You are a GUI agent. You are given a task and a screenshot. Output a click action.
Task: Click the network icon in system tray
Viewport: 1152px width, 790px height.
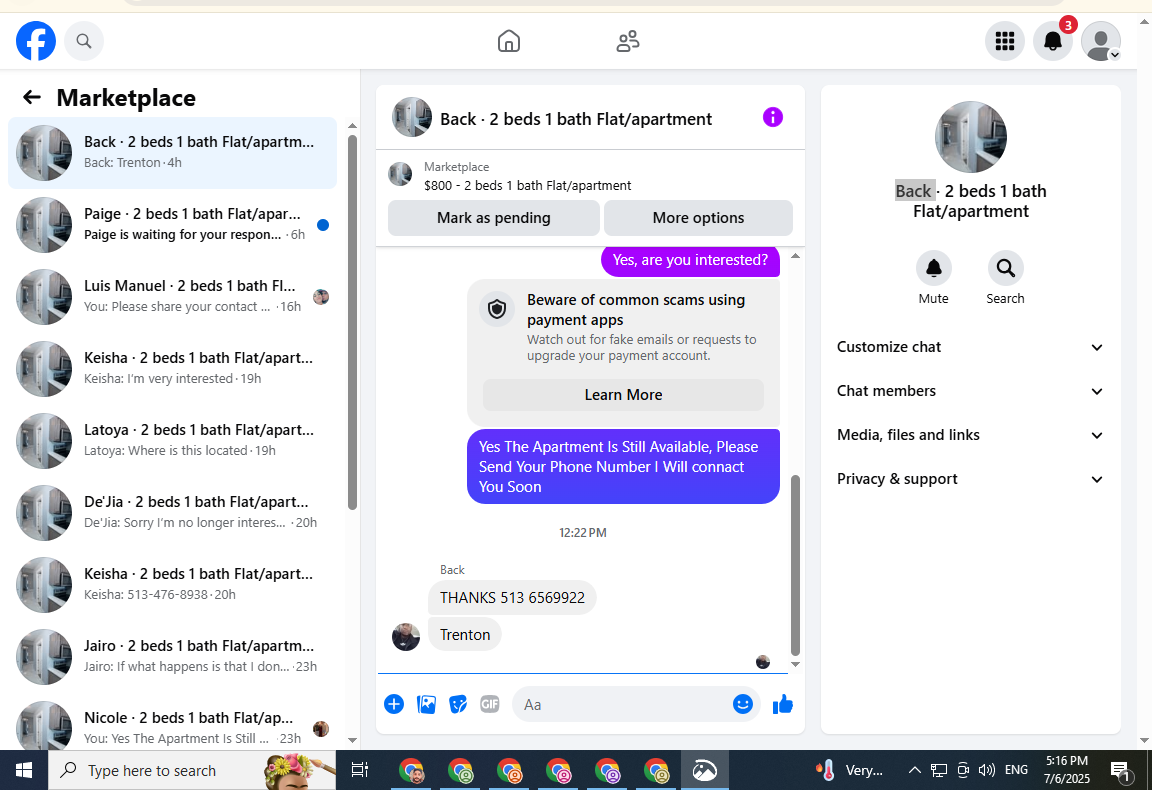[938, 770]
